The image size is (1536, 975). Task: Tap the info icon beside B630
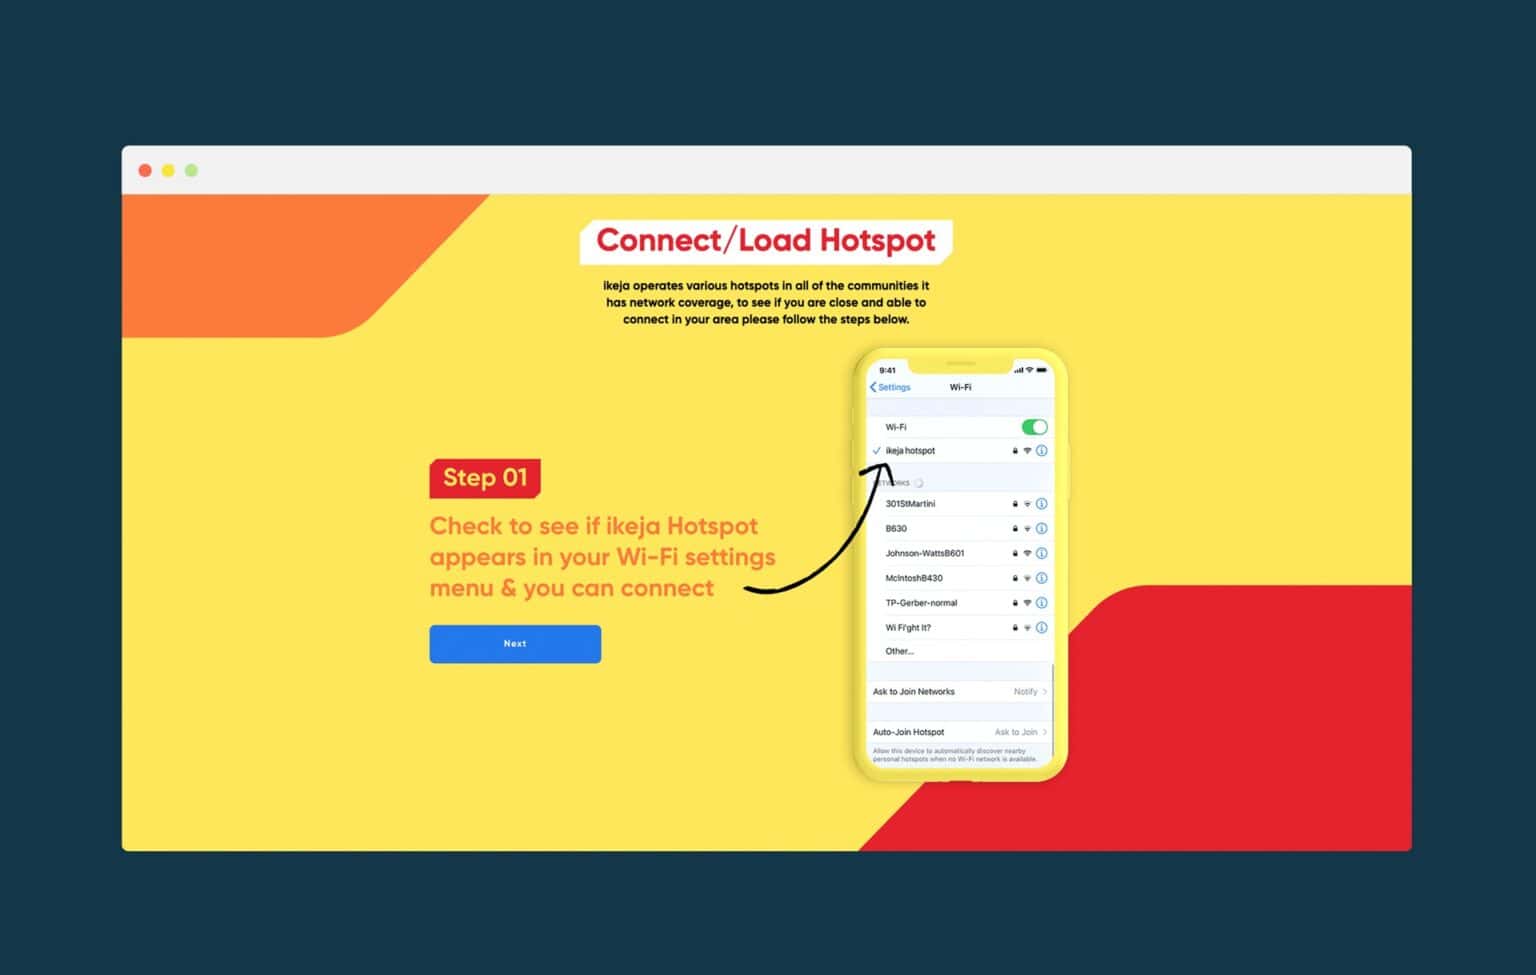coord(1041,529)
